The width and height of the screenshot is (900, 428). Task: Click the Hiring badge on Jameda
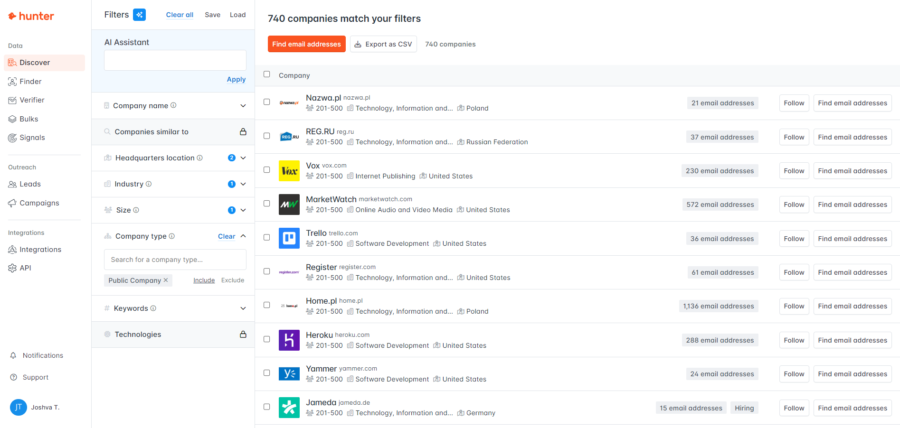[744, 408]
